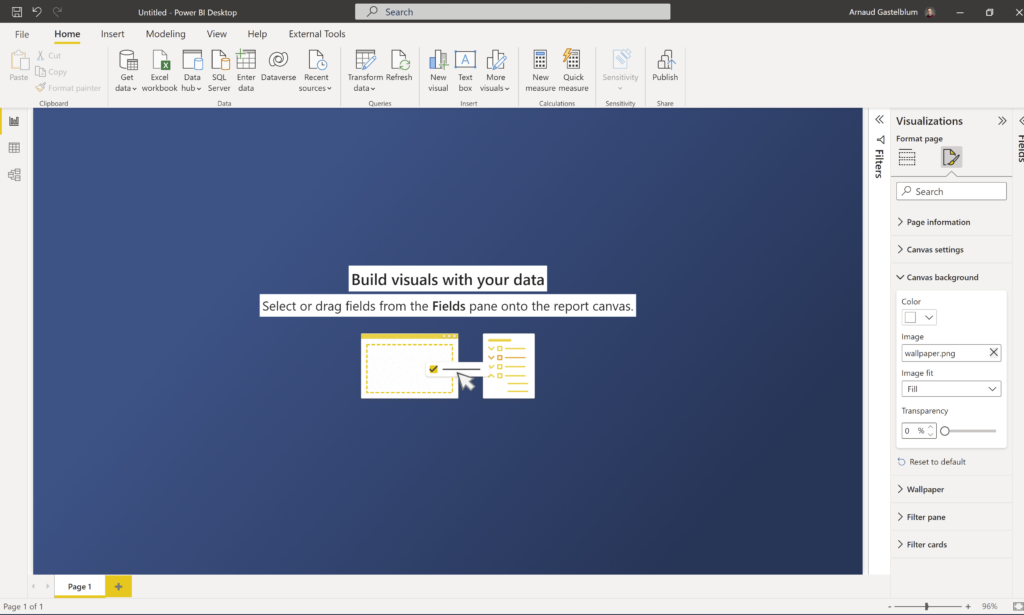Click the zoom in plus button
Screen dimensions: 1024x615
[968, 607]
